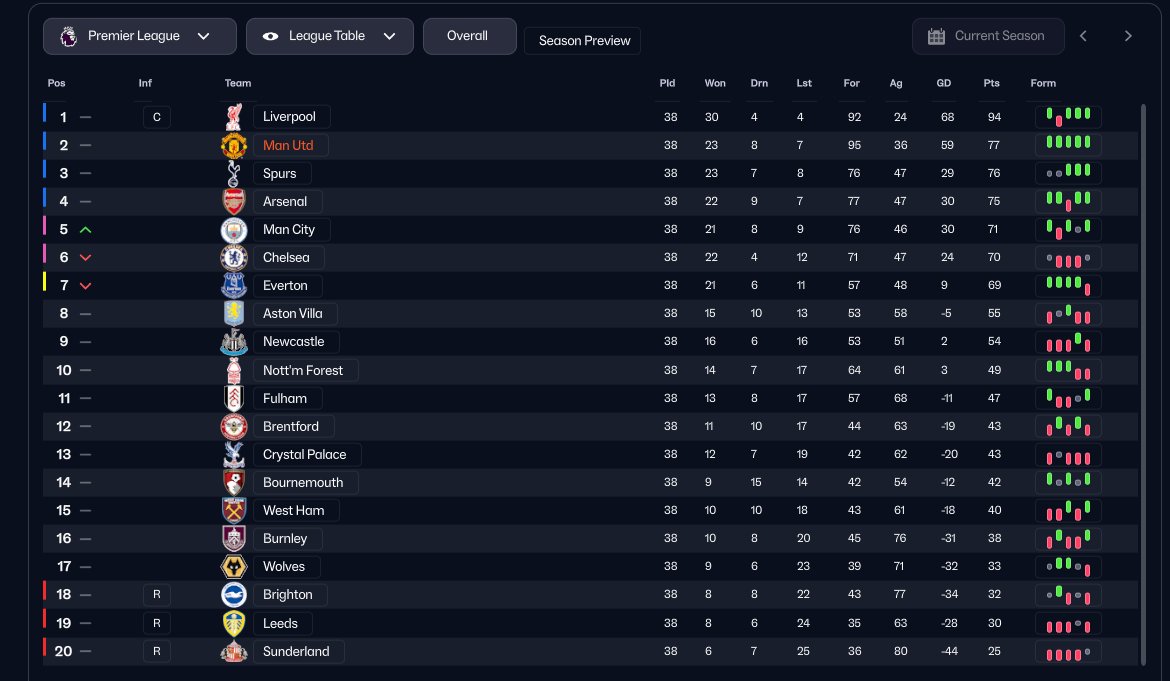
Task: Click the Man City club badge
Action: tap(234, 230)
